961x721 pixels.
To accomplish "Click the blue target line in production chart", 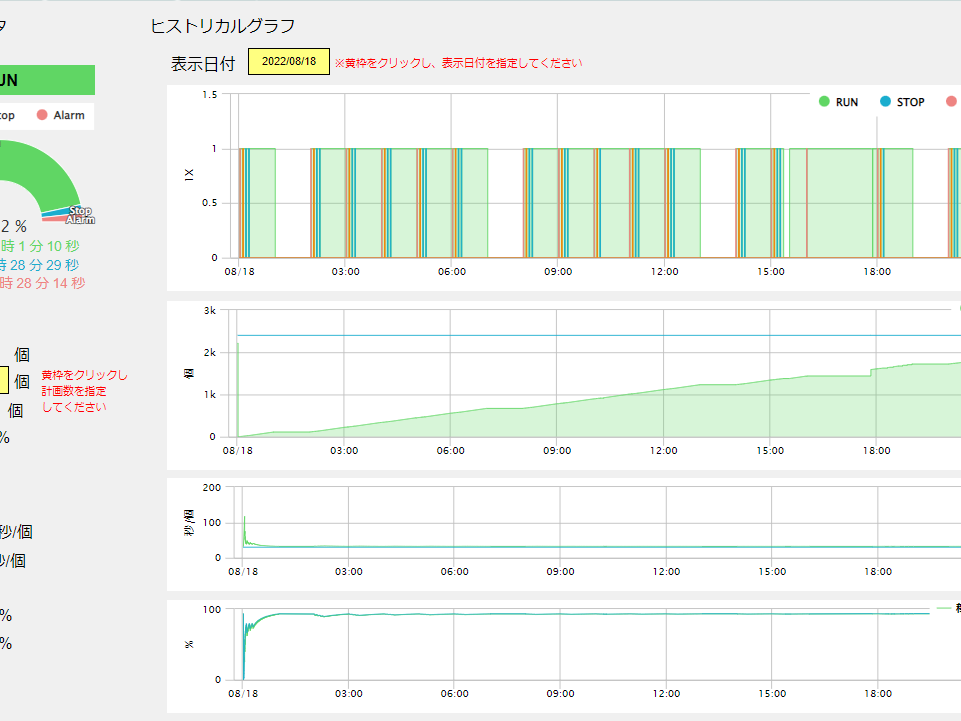I will 600,335.
